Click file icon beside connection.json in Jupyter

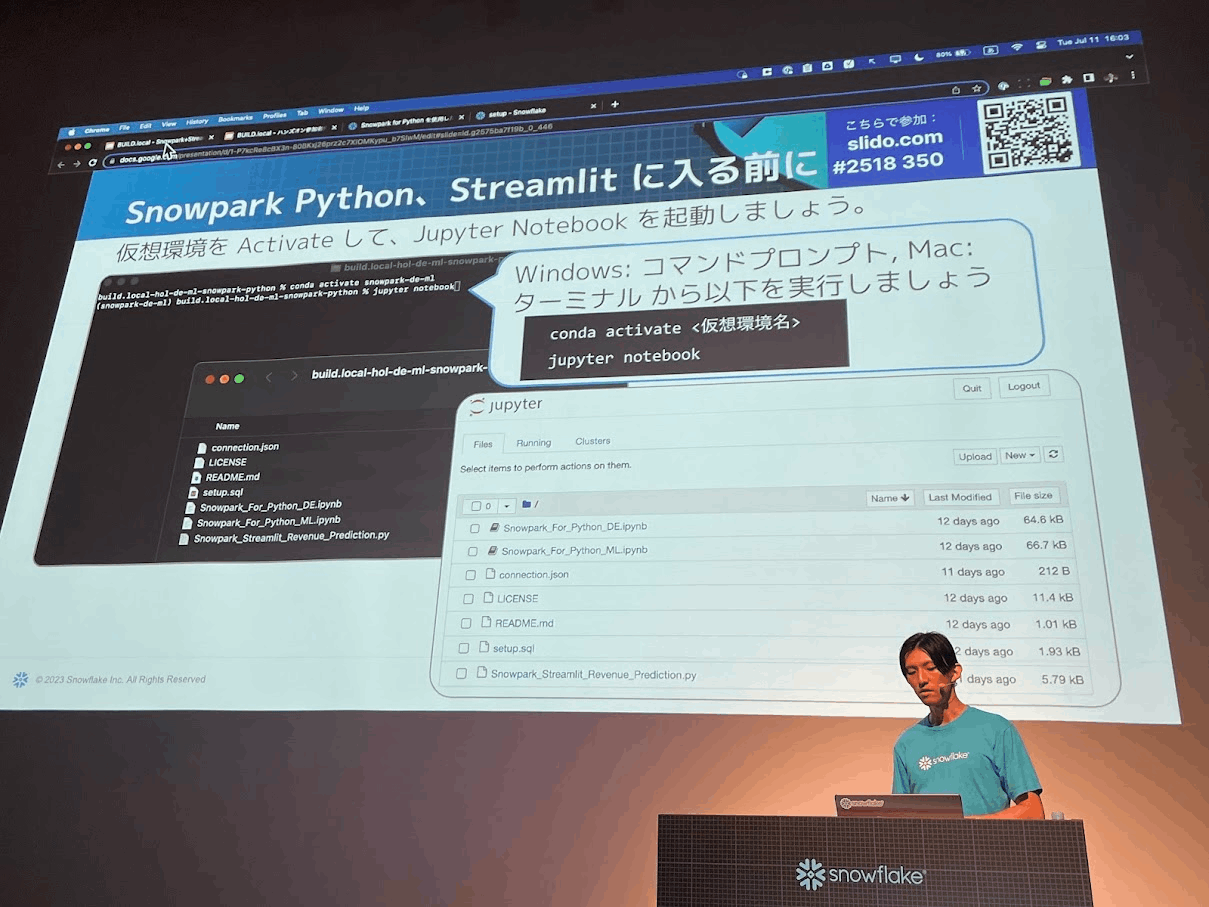pyautogui.click(x=490, y=574)
